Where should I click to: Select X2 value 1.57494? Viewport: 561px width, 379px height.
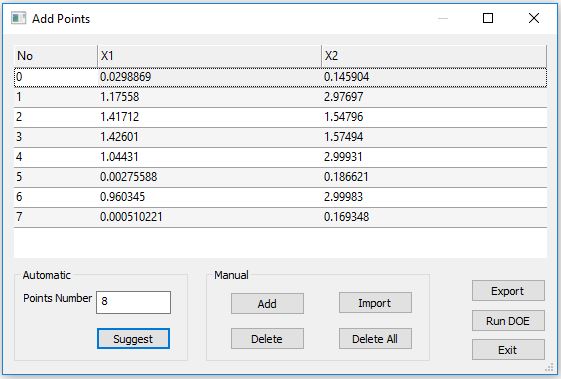[343, 137]
